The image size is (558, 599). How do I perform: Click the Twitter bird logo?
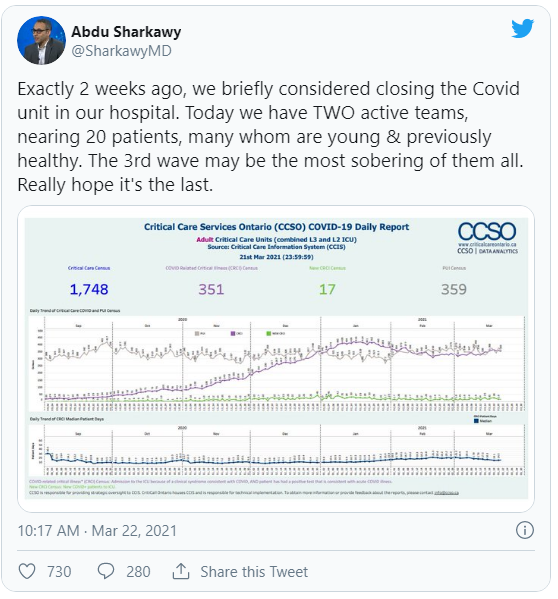coord(522,29)
